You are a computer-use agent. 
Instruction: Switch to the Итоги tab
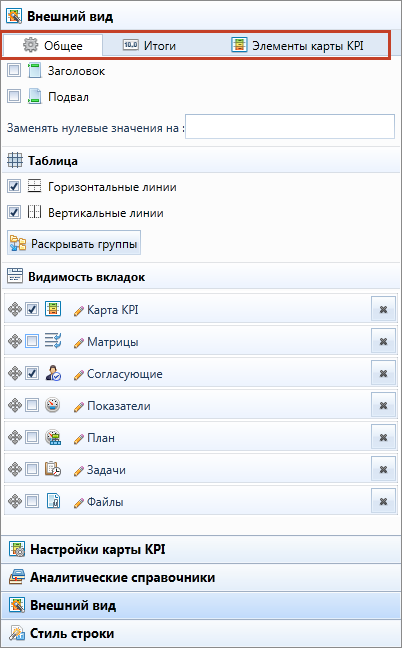click(149, 45)
